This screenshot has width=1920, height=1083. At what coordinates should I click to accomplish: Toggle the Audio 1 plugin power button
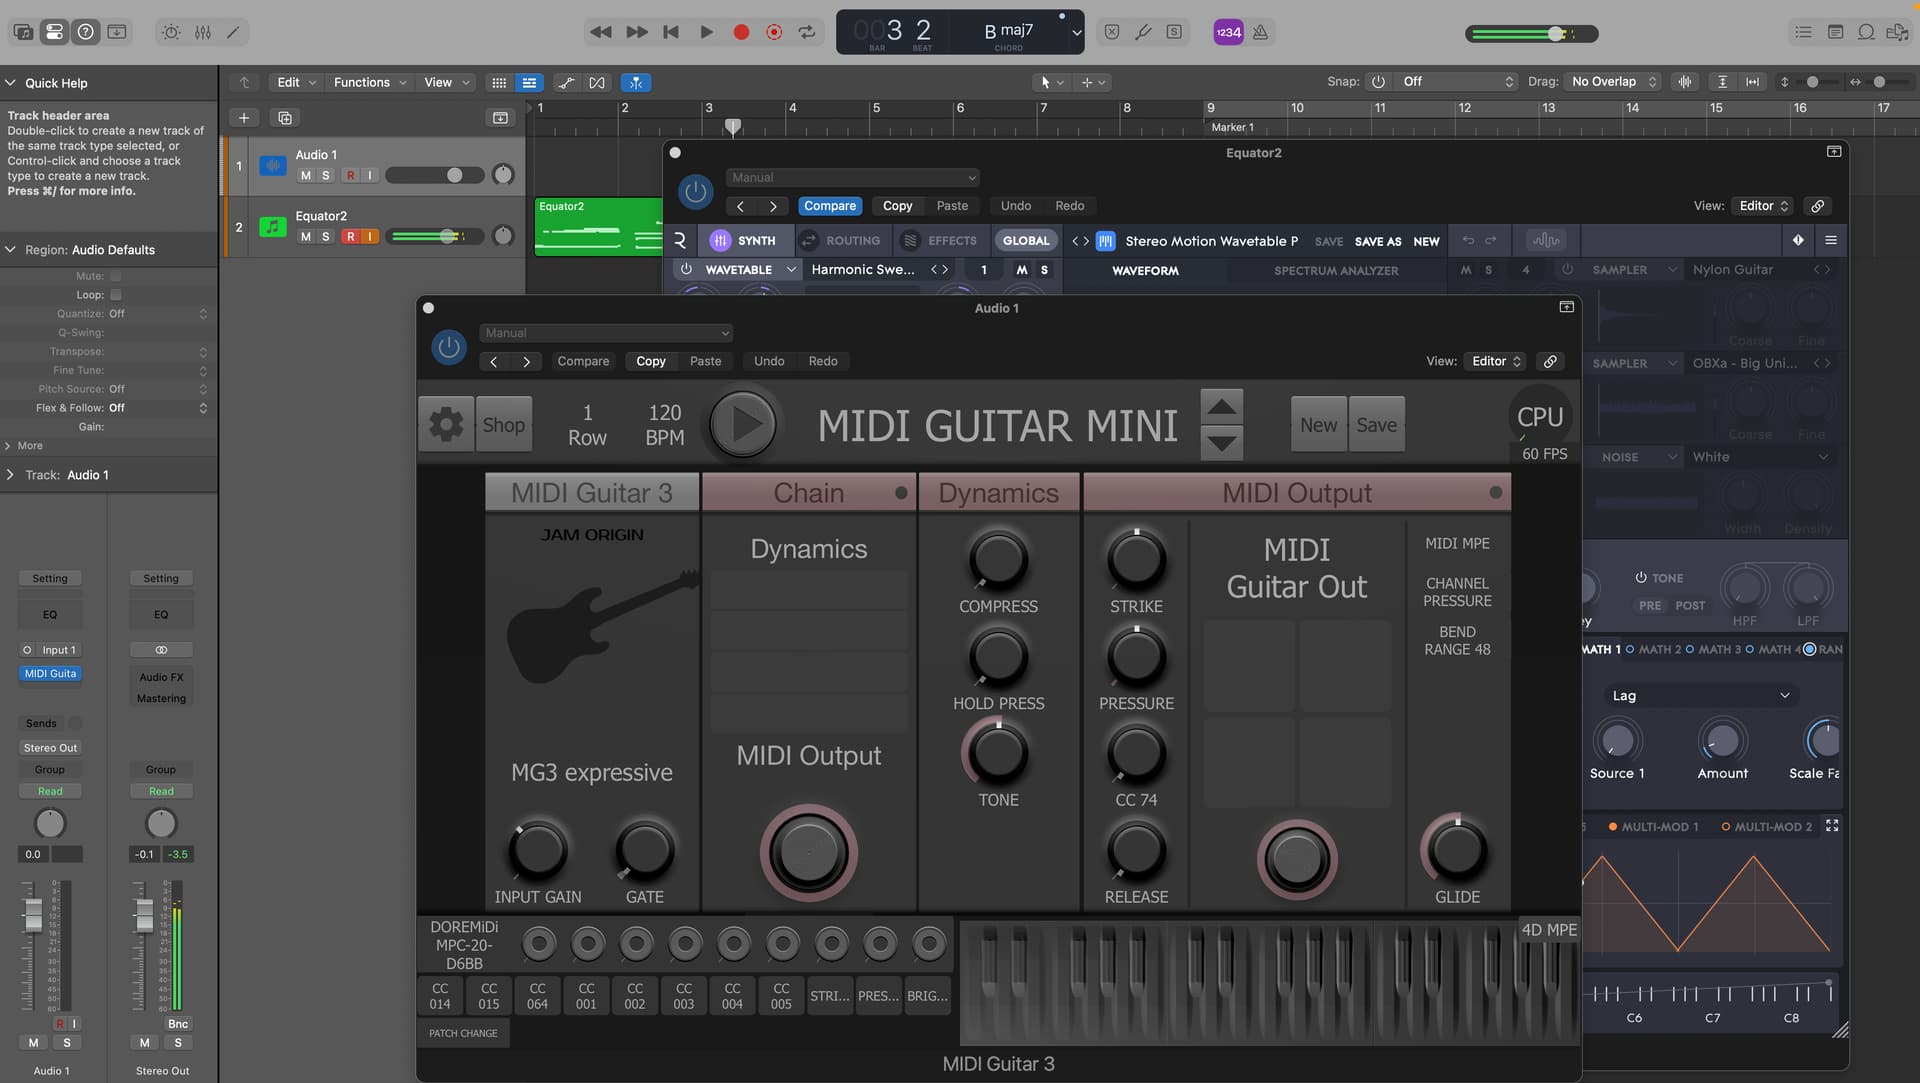pos(449,347)
